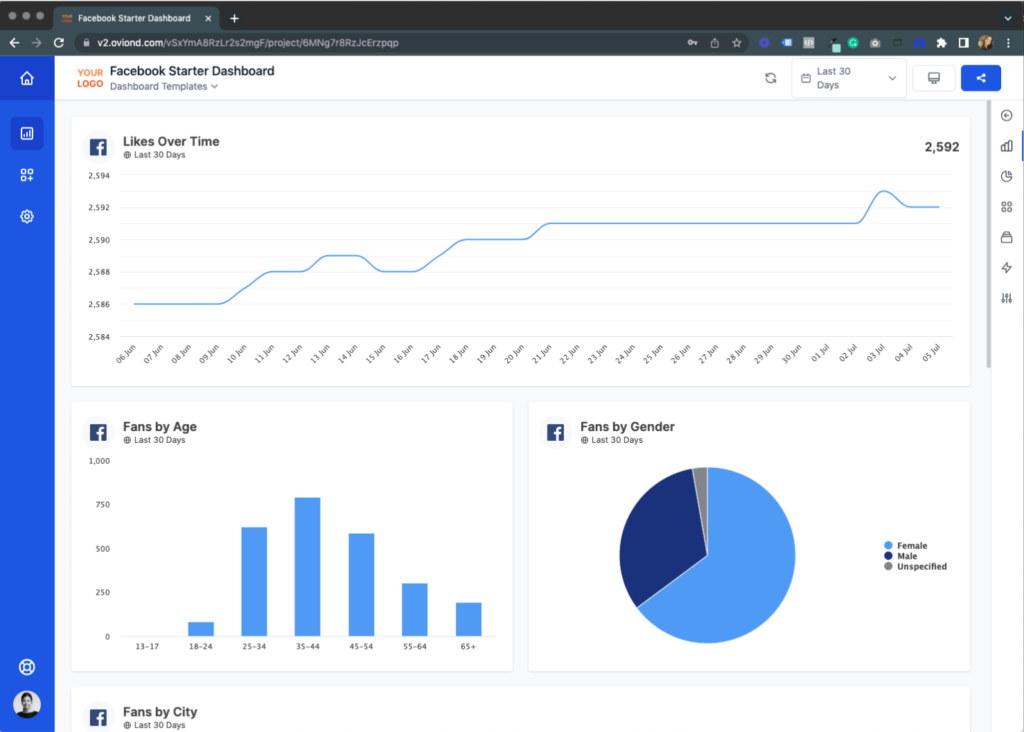Open the sliders adjustment icon in right toolbar
The image size is (1024, 732).
point(1006,298)
